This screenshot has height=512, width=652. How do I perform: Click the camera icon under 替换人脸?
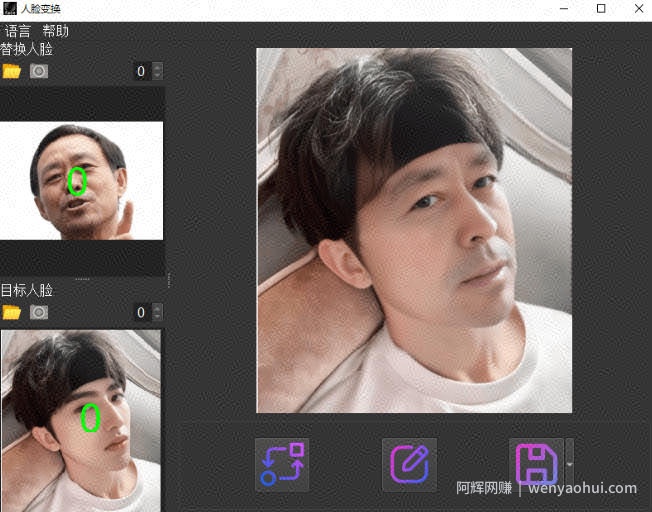coord(39,71)
